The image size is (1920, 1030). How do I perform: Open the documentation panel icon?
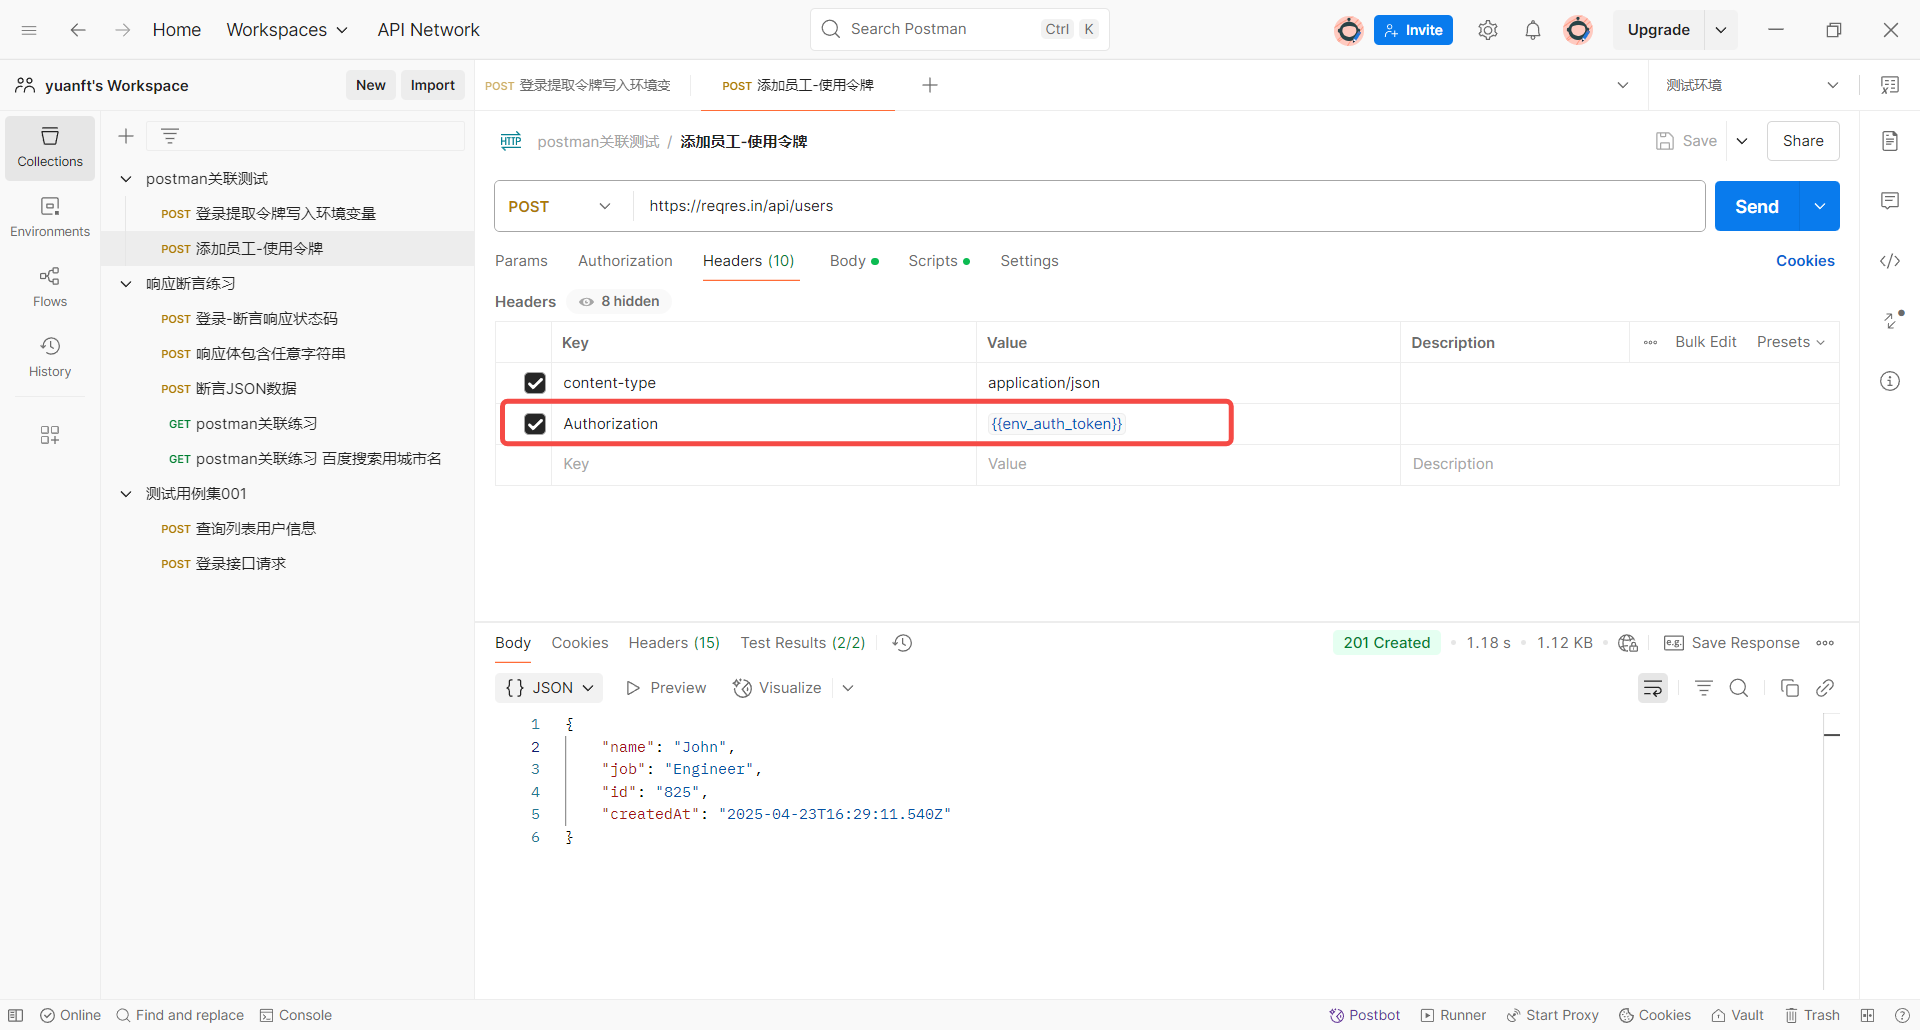[x=1890, y=141]
